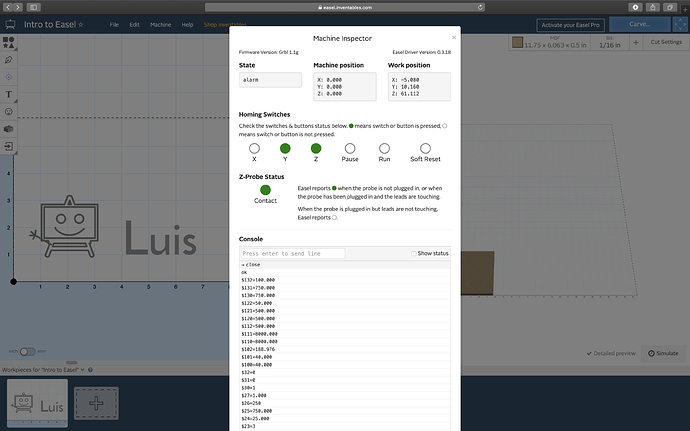Open the 1/16 in bit selector

(609, 43)
